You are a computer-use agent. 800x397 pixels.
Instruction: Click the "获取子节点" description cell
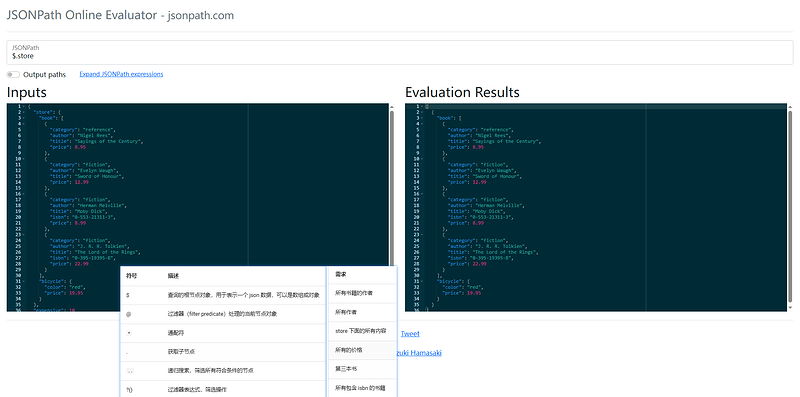(181, 352)
